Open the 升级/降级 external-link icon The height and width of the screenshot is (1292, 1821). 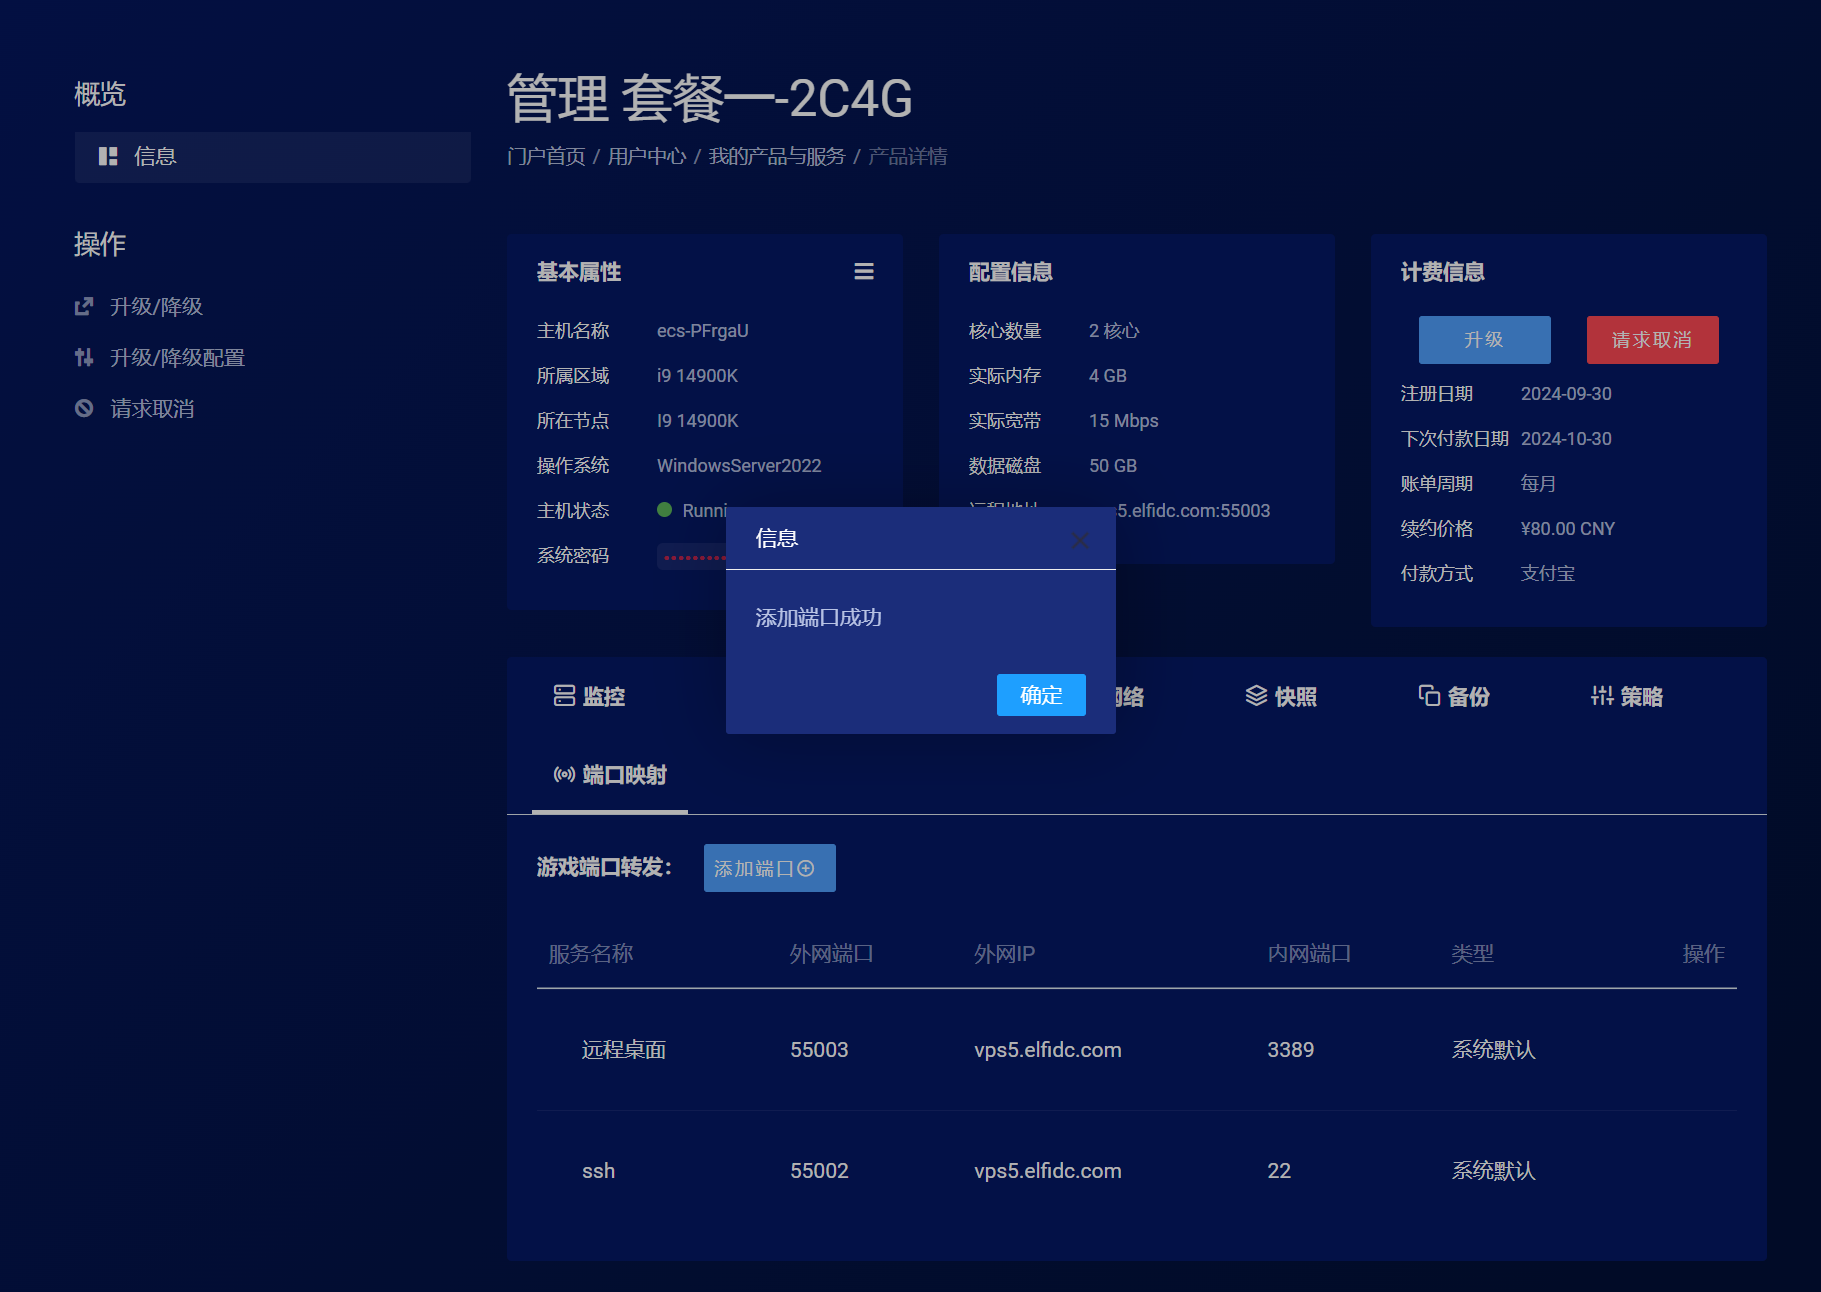[x=84, y=307]
